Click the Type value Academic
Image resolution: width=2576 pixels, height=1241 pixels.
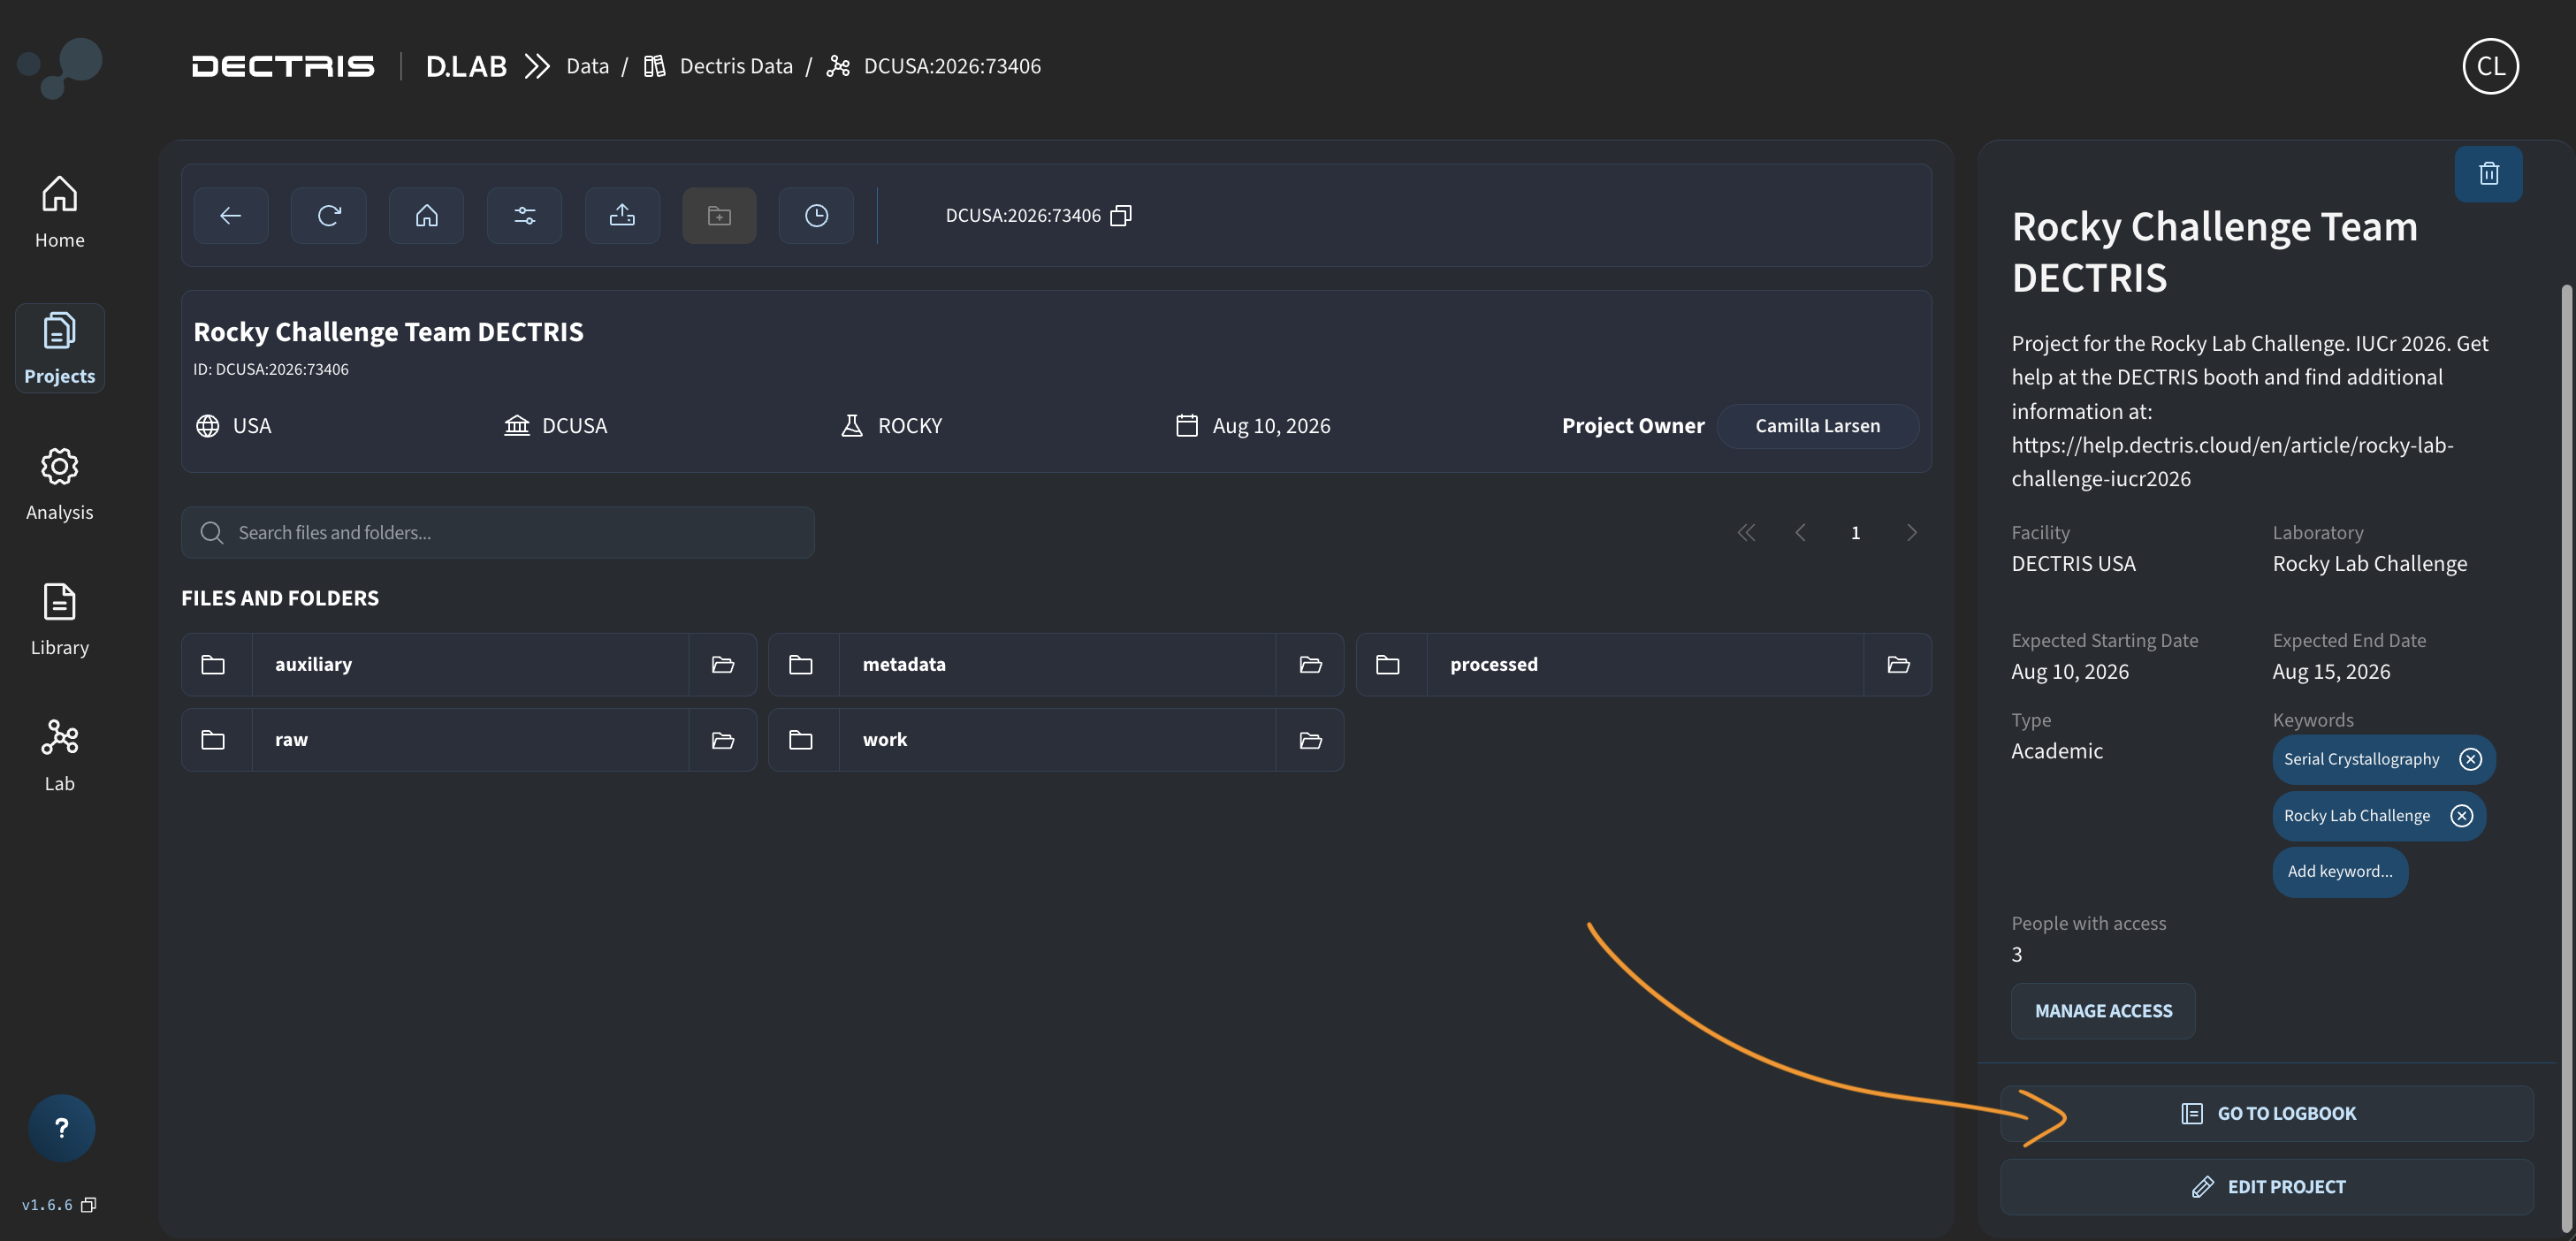[x=2057, y=751]
